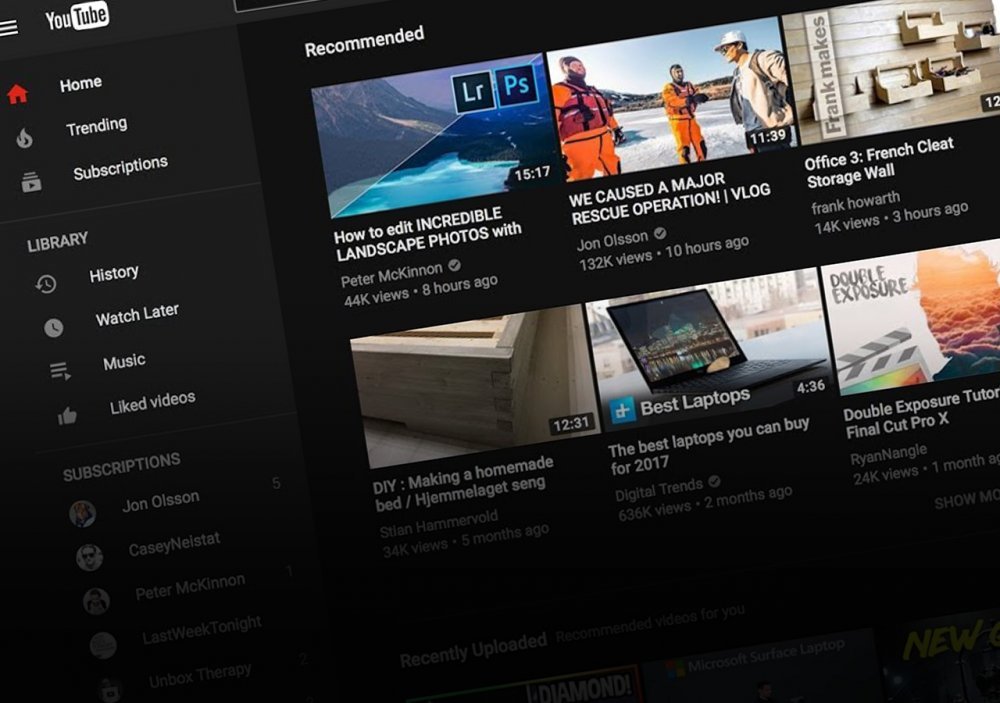
Task: Click the 'SUBSCRIPTIONS' sidebar section heading
Action: pos(122,466)
